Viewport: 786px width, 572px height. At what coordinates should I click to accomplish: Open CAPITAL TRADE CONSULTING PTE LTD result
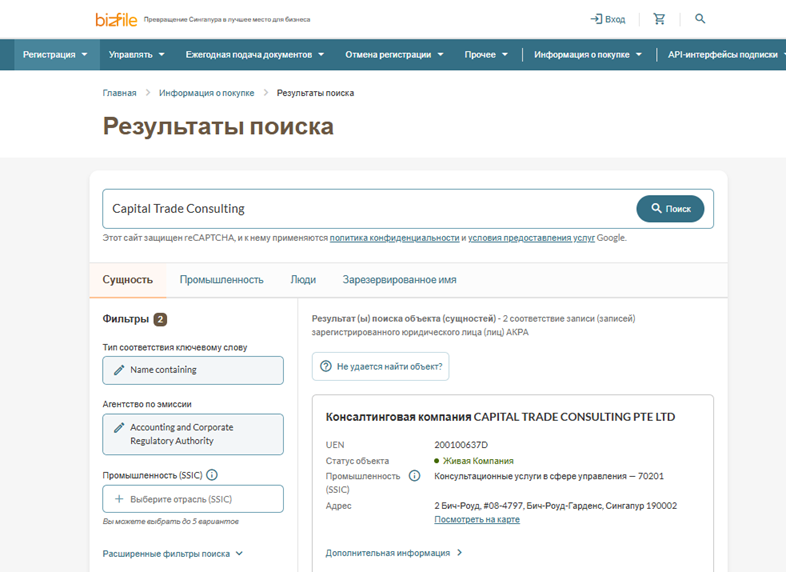point(500,417)
